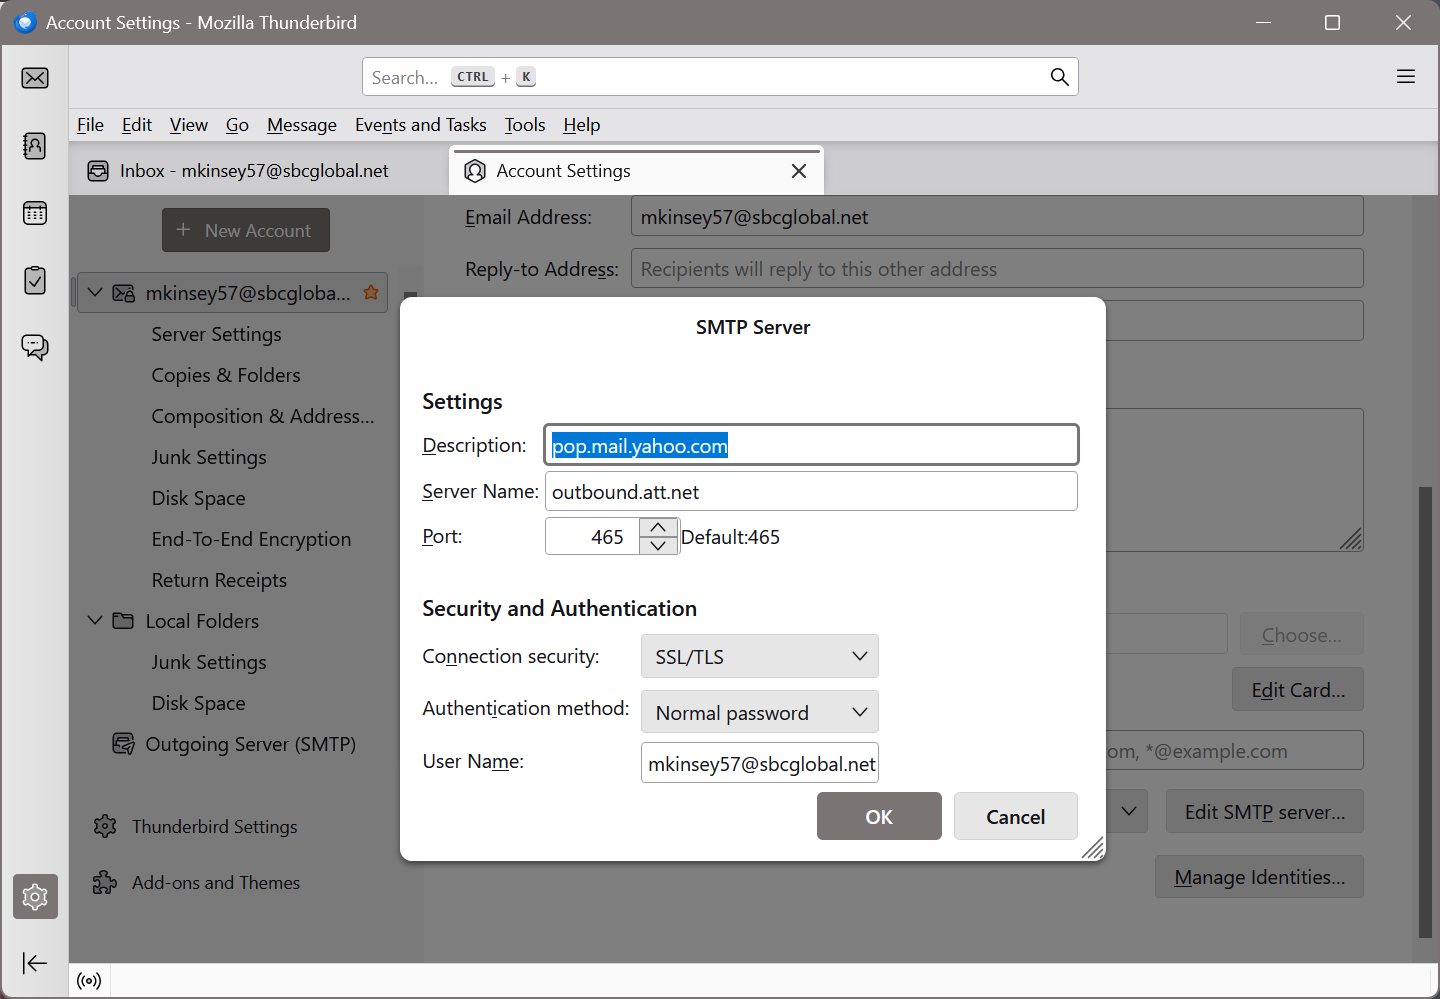The height and width of the screenshot is (999, 1440).
Task: Close the Account Settings tab
Action: pos(798,171)
